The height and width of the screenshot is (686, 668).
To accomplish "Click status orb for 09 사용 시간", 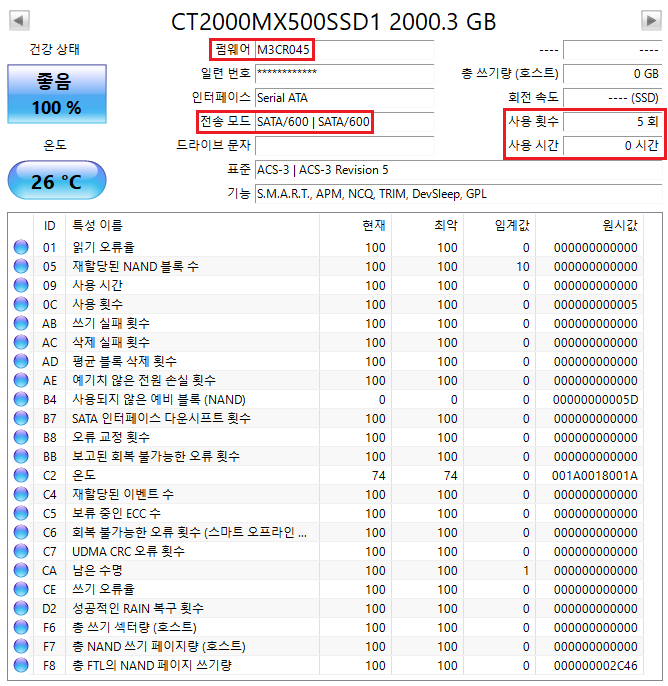I will [x=21, y=285].
